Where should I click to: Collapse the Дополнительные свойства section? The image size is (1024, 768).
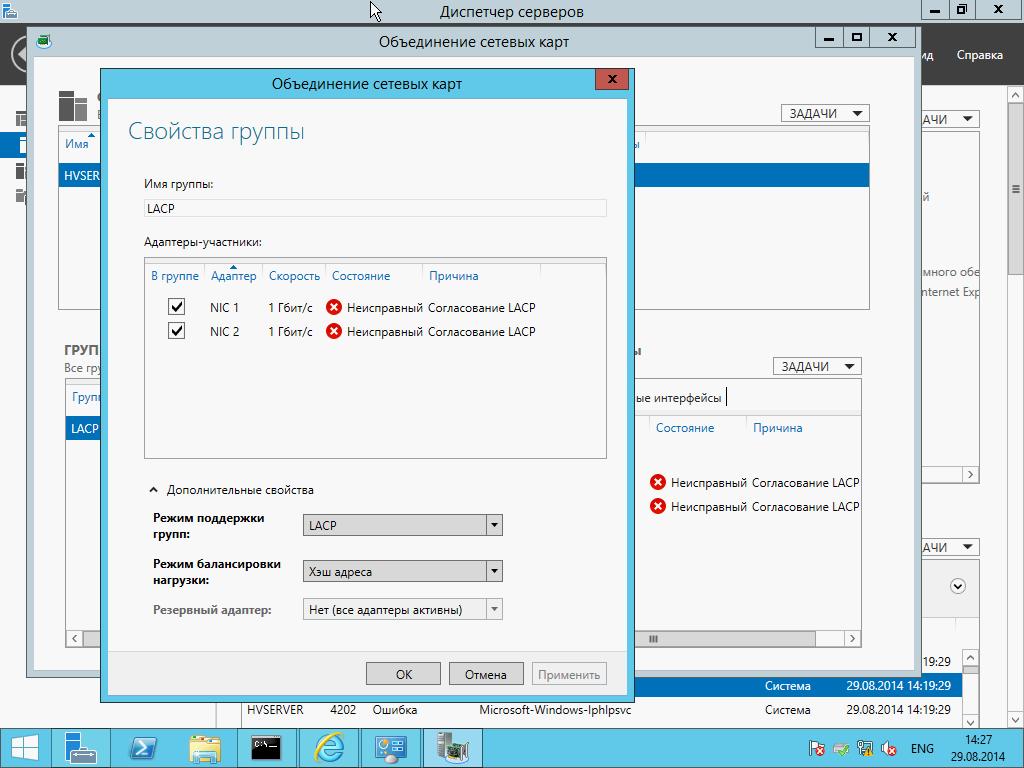[154, 490]
